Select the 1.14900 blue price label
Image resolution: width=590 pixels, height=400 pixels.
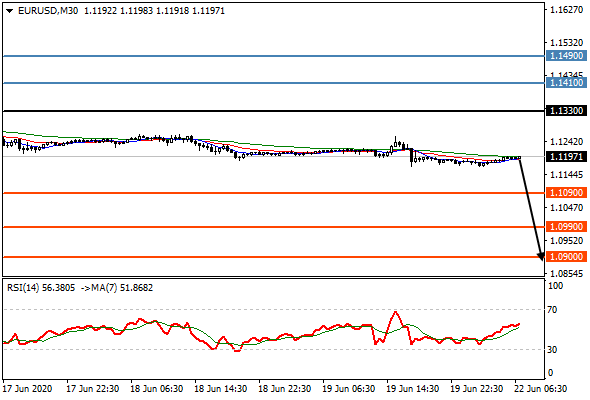pos(566,56)
